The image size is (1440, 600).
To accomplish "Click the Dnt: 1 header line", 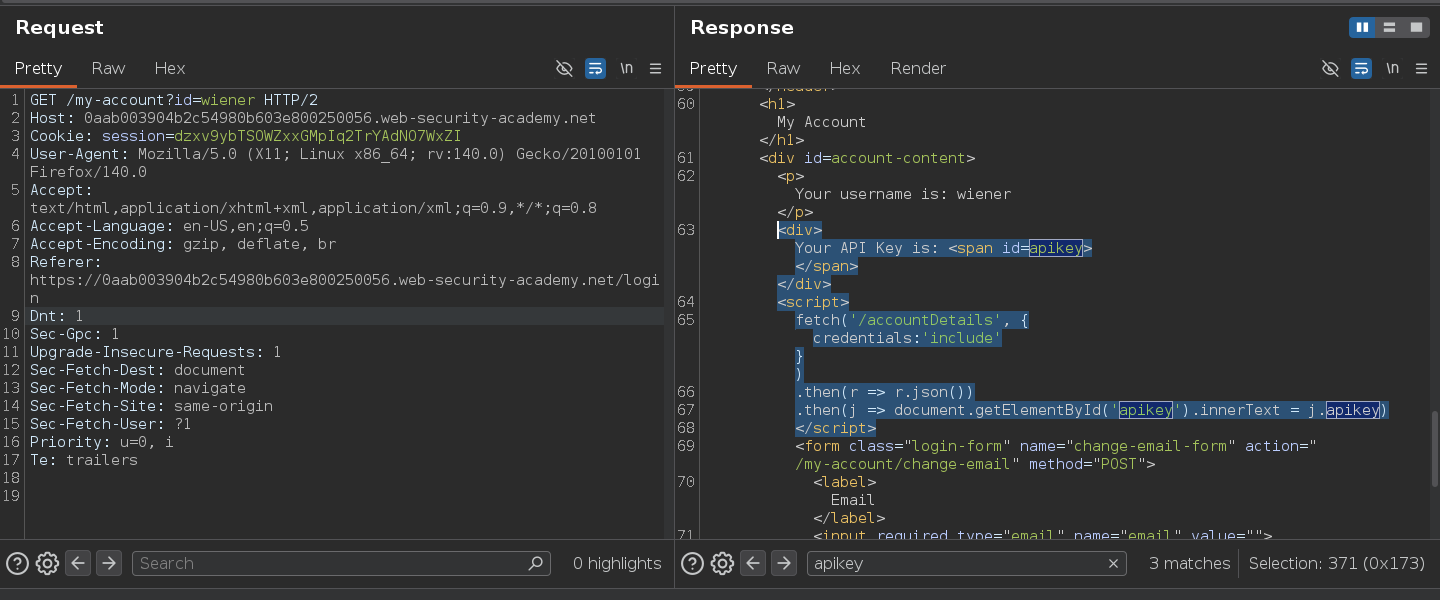I will tap(57, 316).
